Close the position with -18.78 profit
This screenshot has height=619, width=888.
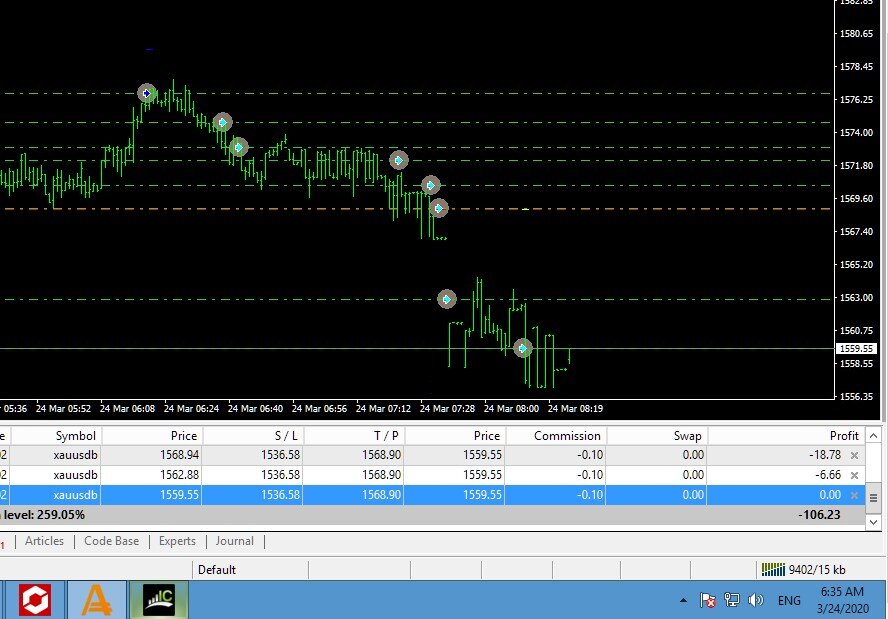click(854, 455)
